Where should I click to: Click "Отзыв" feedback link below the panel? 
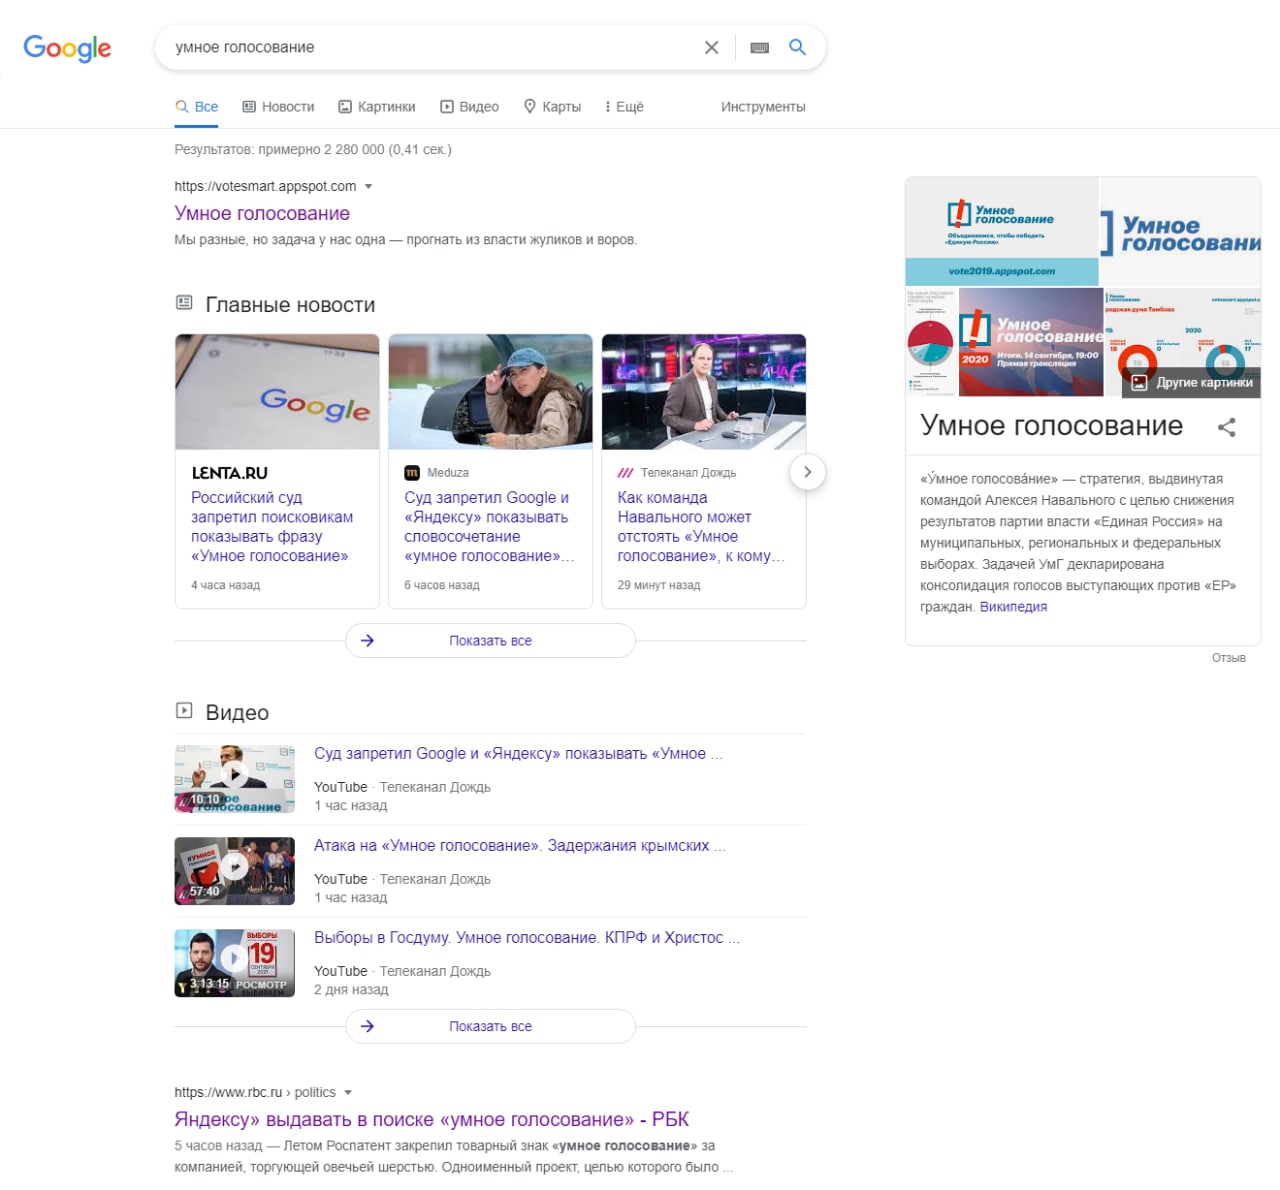1228,658
